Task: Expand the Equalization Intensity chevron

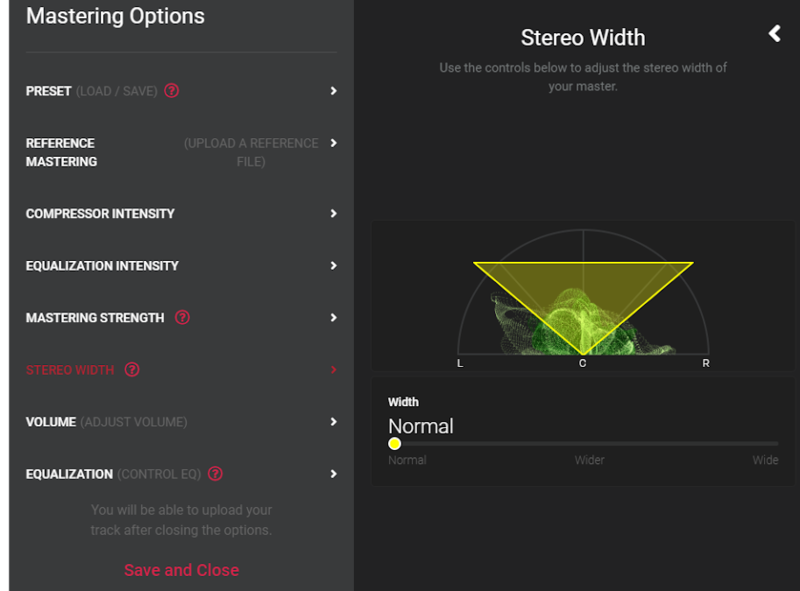Action: click(334, 266)
